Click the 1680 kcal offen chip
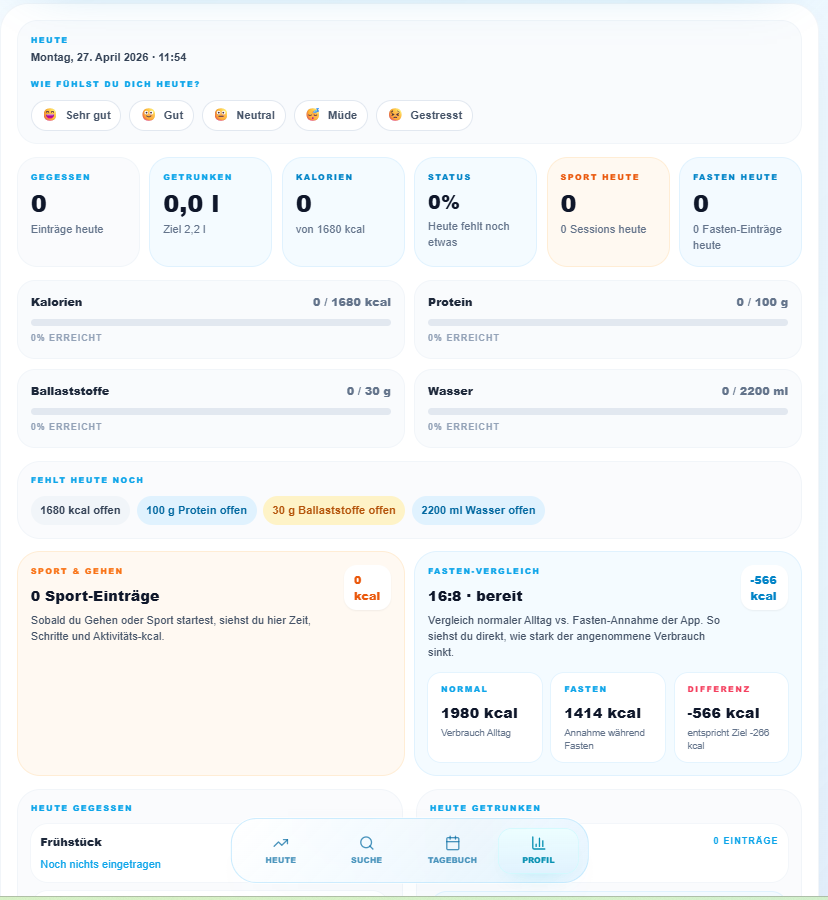Viewport: 828px width, 900px height. click(x=80, y=510)
